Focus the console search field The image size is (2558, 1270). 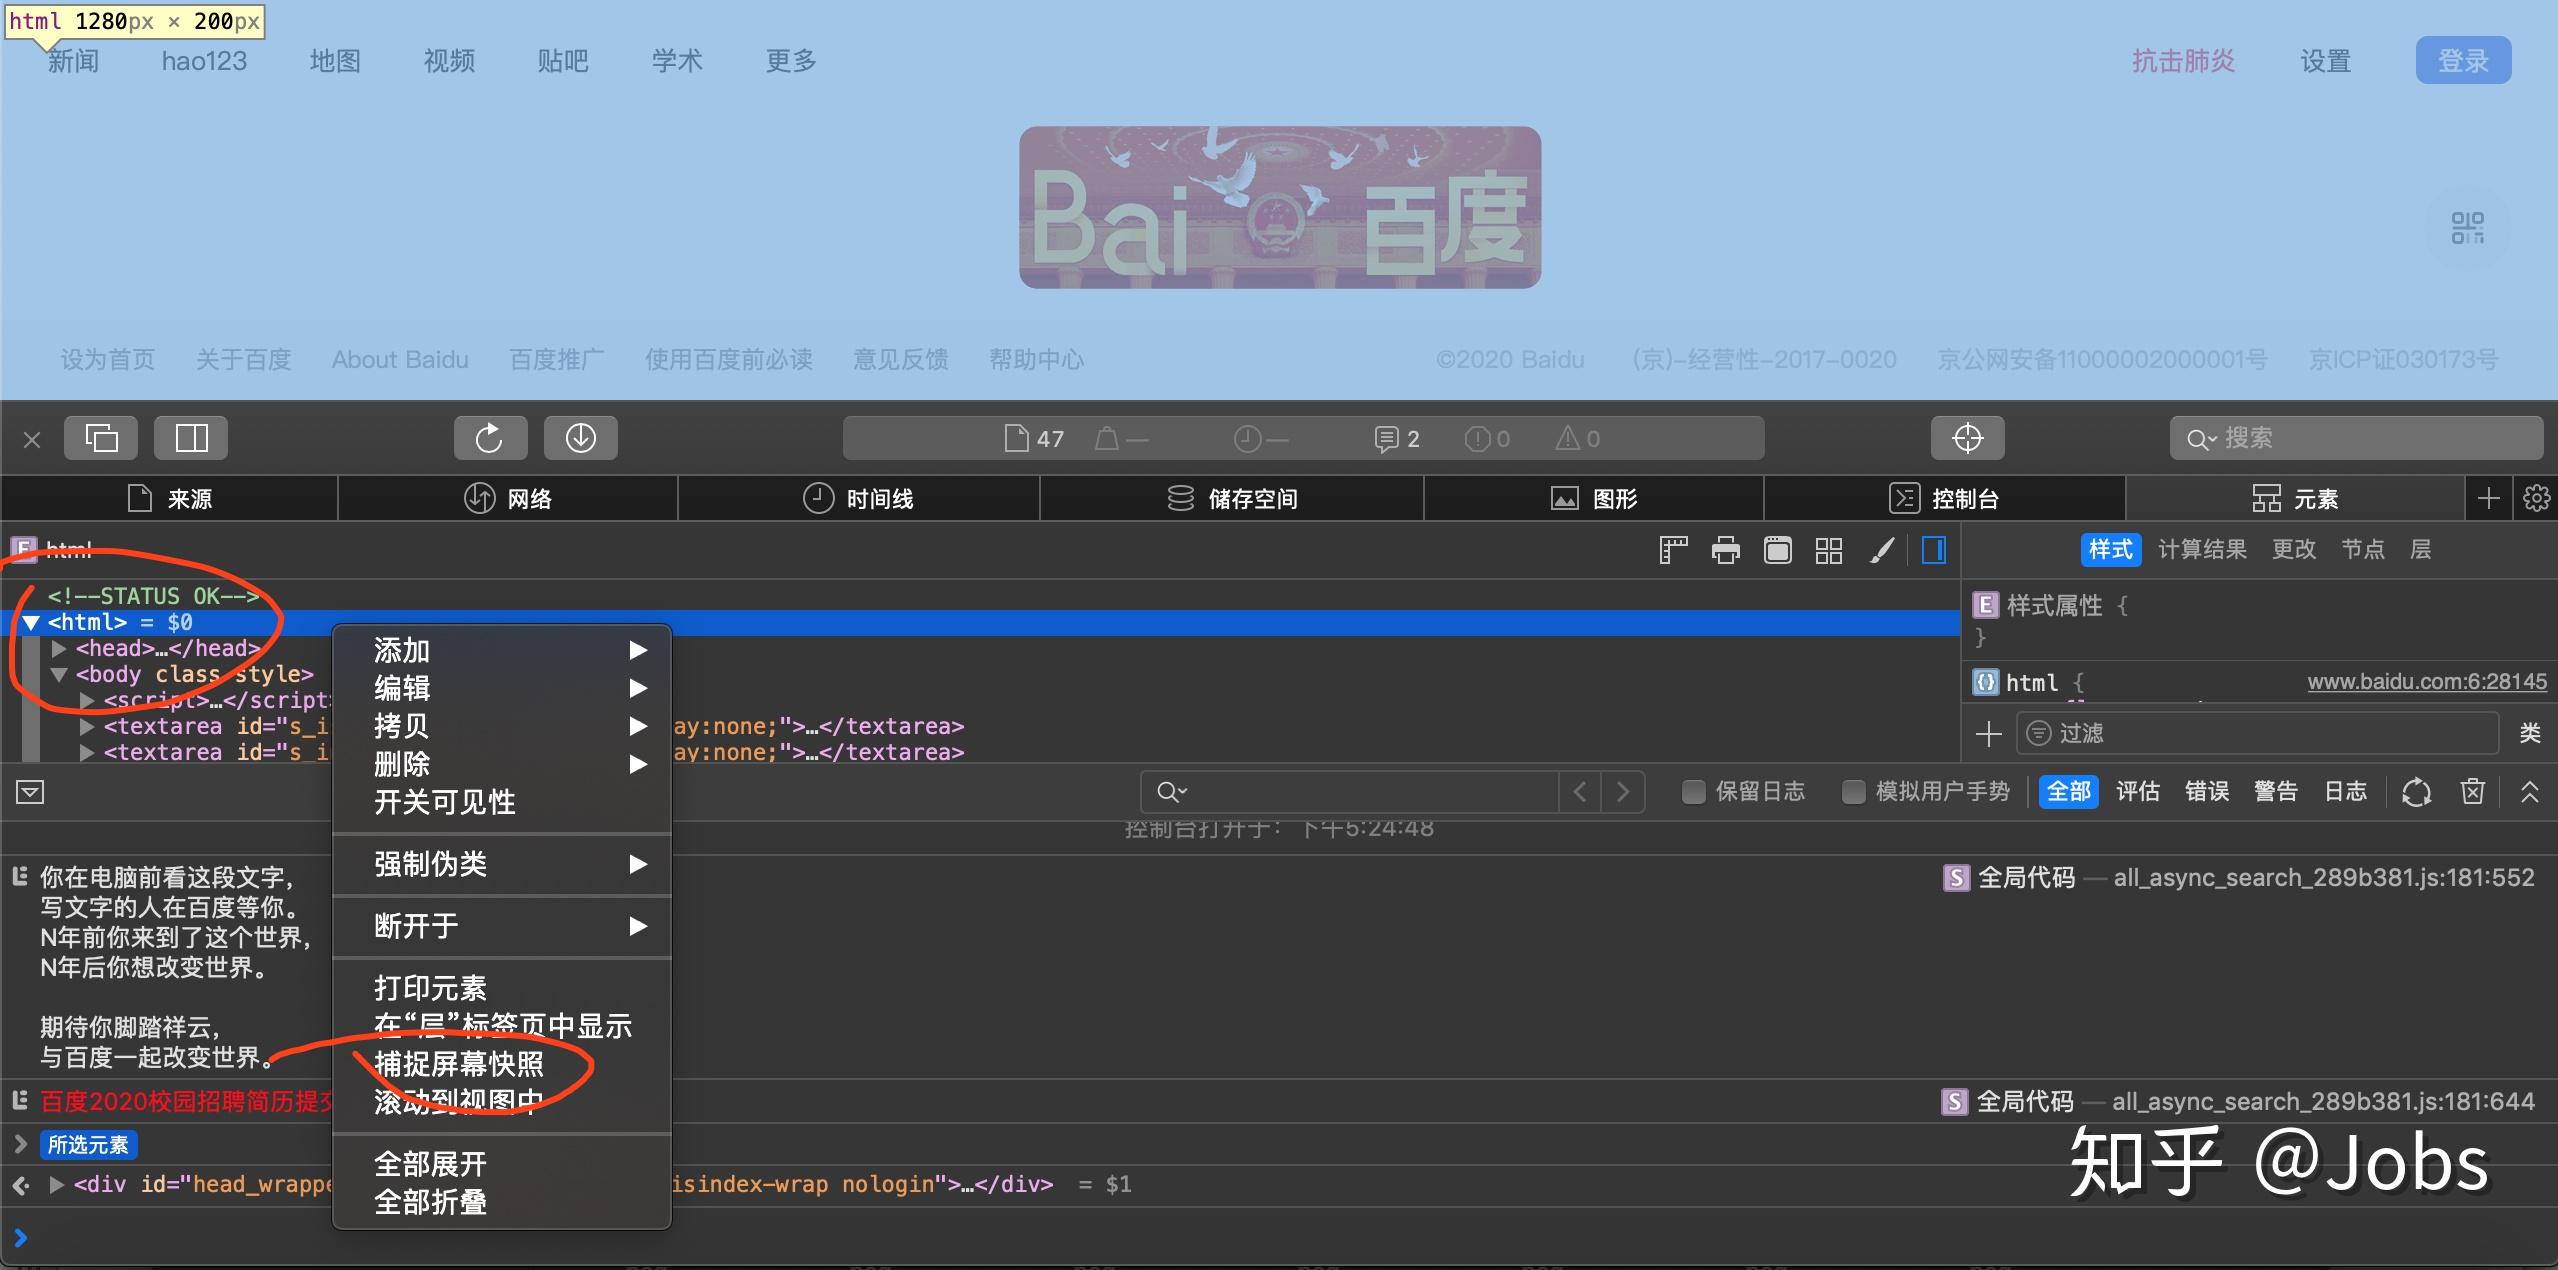pyautogui.click(x=1349, y=792)
